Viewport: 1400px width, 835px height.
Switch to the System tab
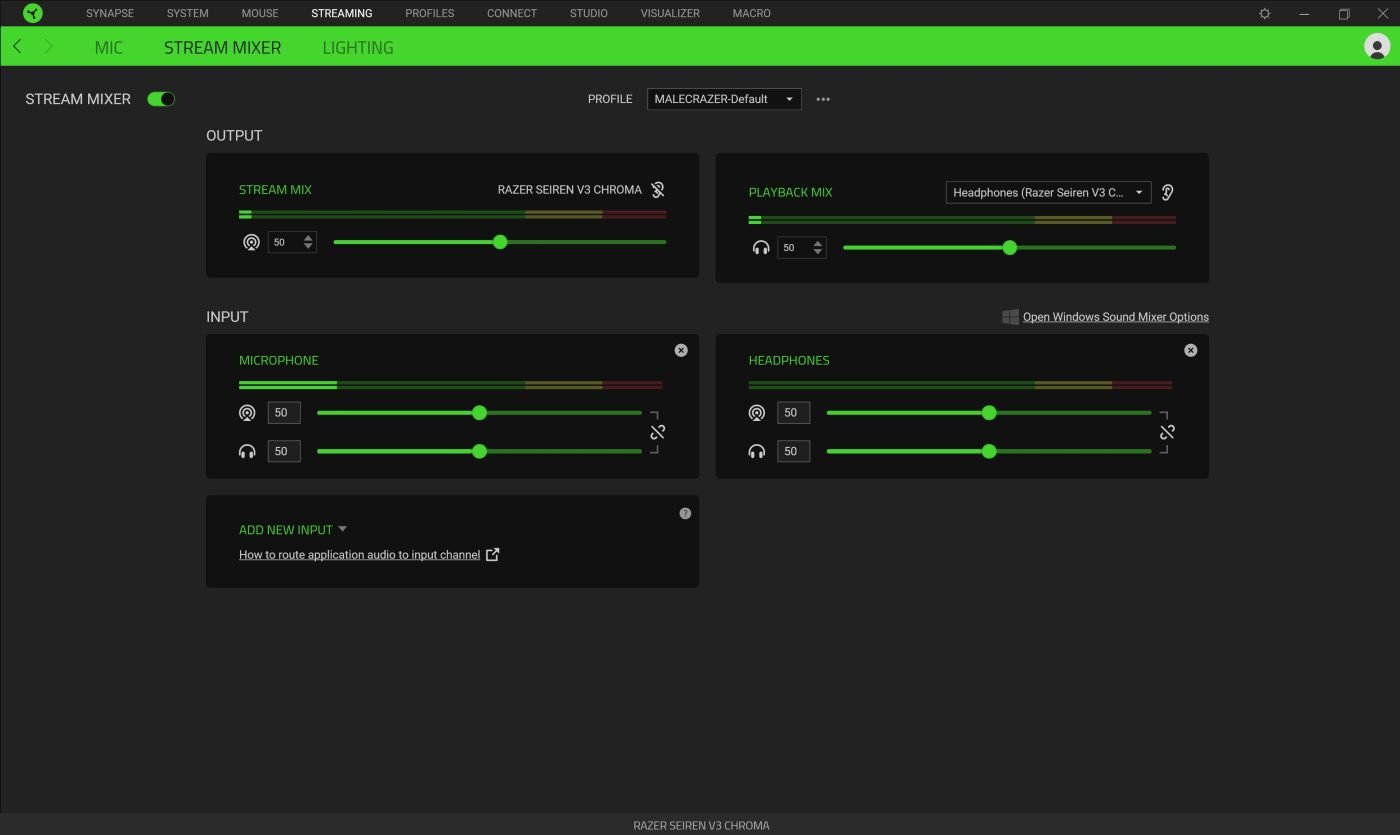tap(188, 13)
